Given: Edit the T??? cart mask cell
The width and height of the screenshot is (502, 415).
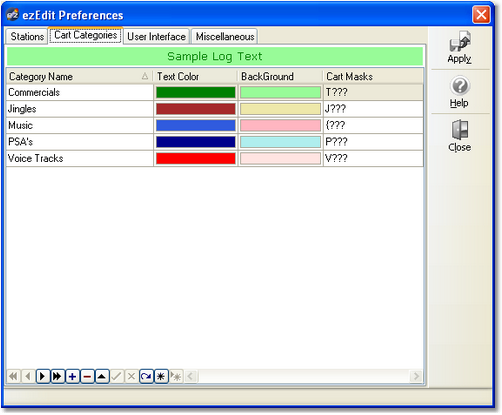Looking at the screenshot, I should pyautogui.click(x=373, y=92).
